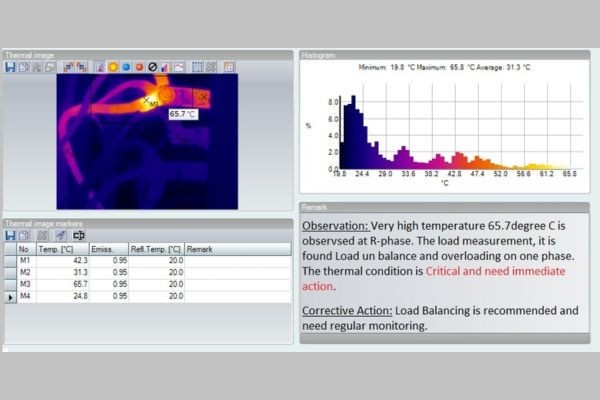
Task: Click the greyed delete-selection icon in image toolbar
Action: tap(211, 67)
